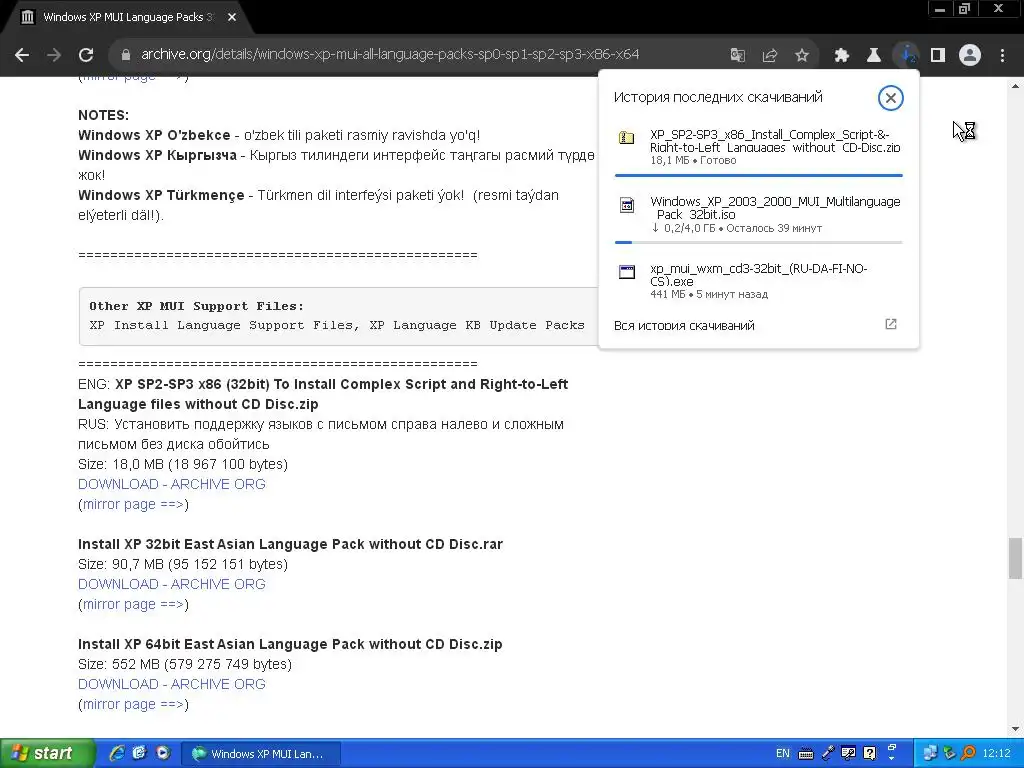Click the language bar keyboard icon

(x=806, y=754)
